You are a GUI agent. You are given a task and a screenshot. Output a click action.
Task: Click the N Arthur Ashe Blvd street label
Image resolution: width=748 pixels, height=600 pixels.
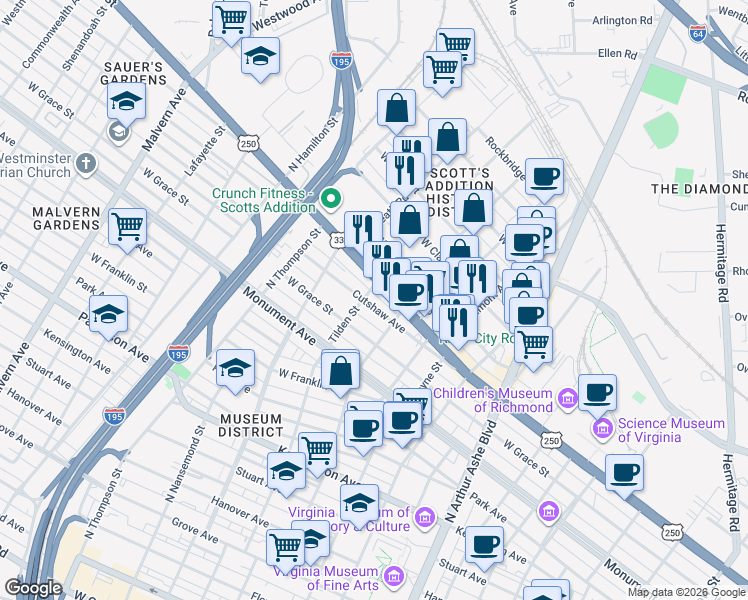471,472
